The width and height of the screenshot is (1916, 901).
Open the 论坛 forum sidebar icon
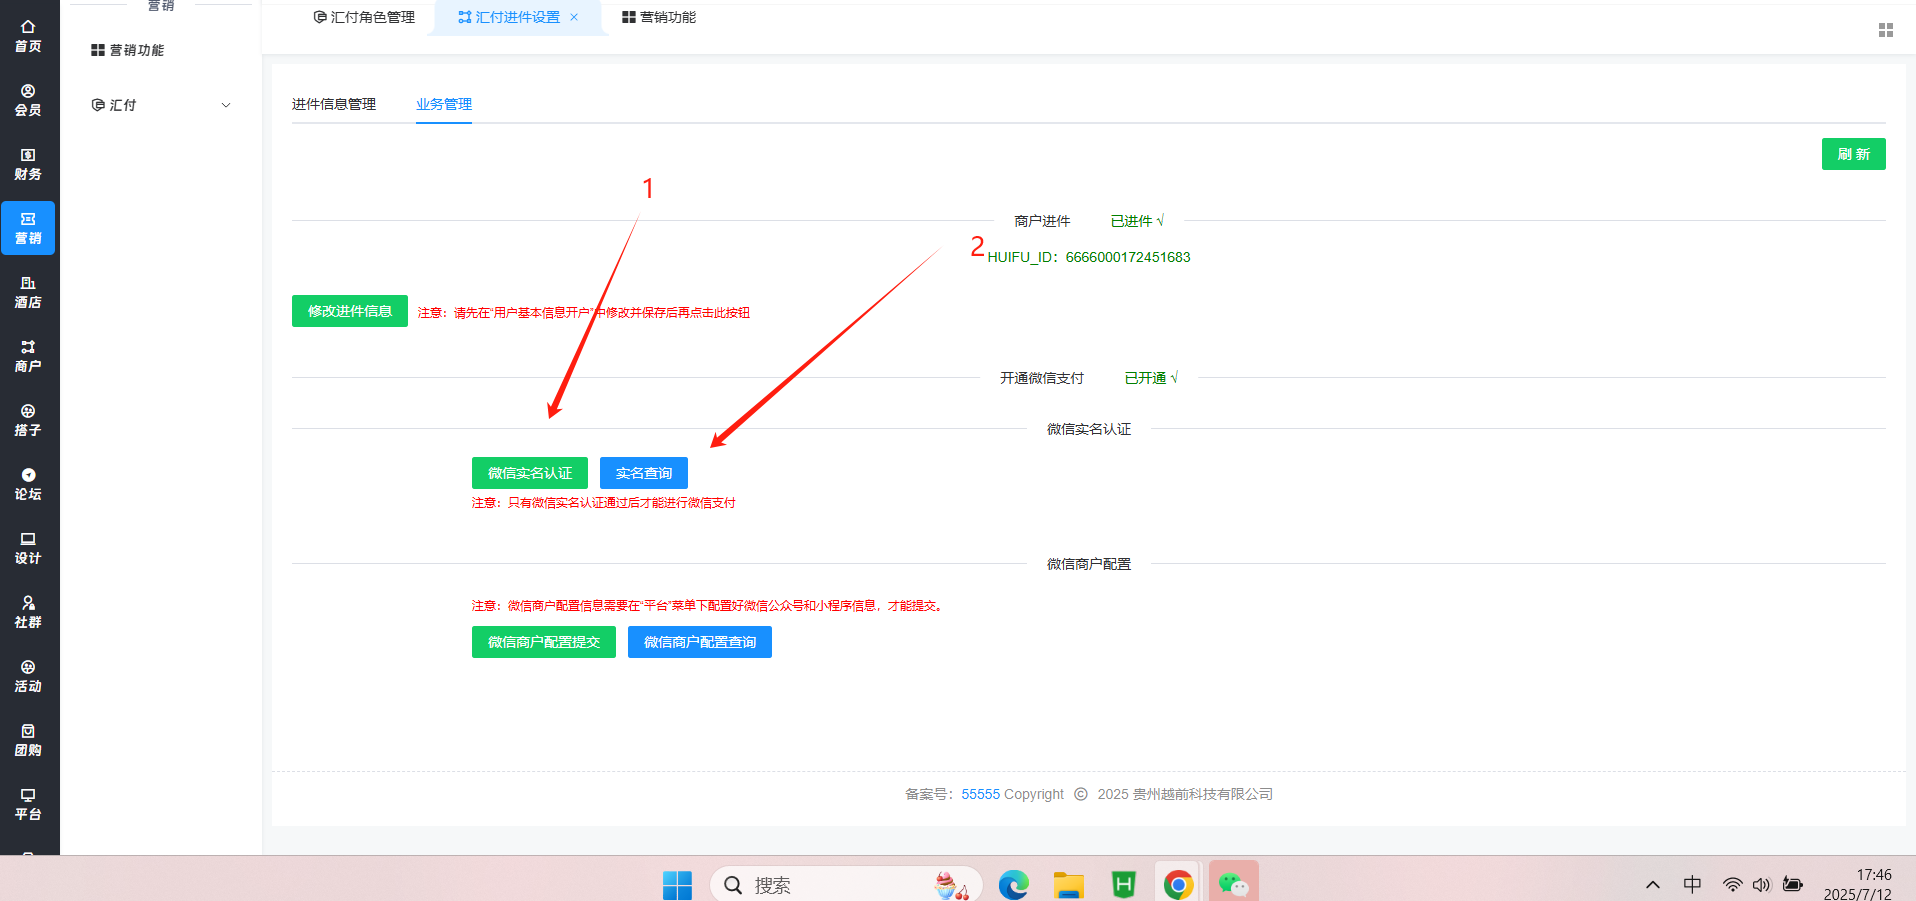(28, 484)
